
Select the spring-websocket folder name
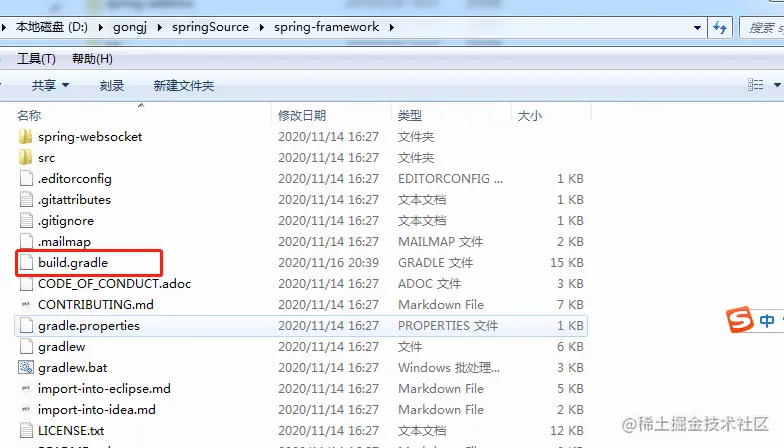click(90, 136)
